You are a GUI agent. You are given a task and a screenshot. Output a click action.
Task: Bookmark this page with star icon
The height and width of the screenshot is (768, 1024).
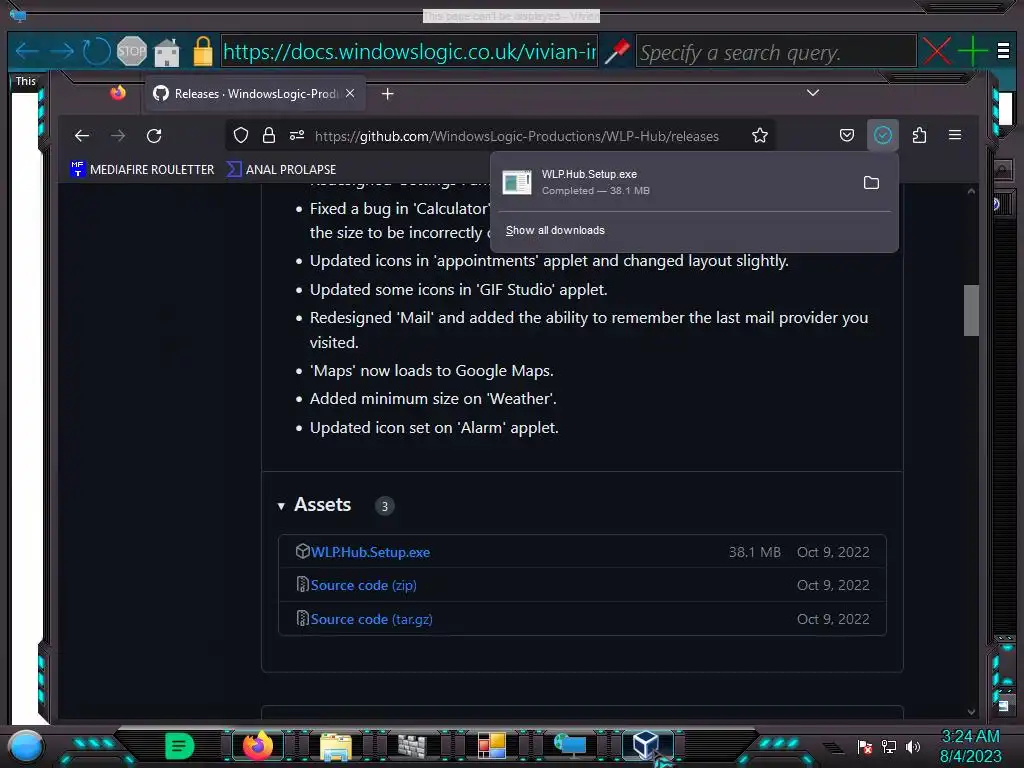click(x=760, y=135)
